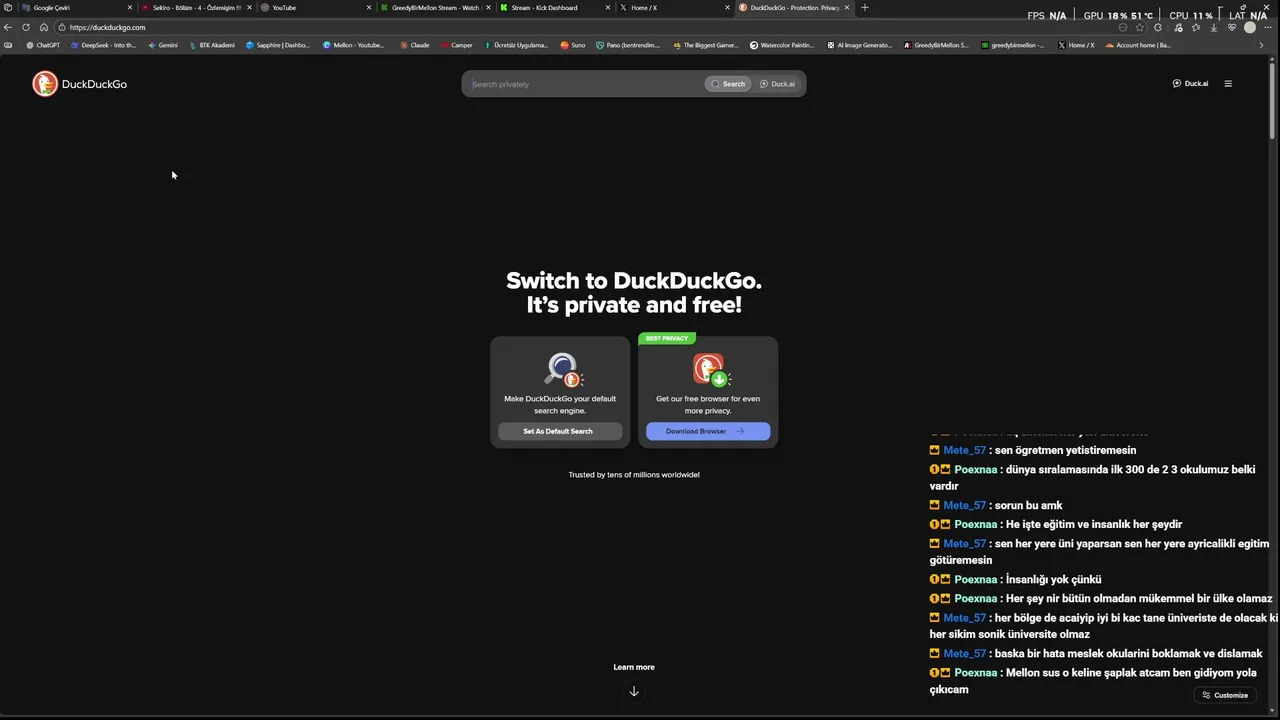
Task: Click the browser download duck illustration icon
Action: (x=711, y=370)
